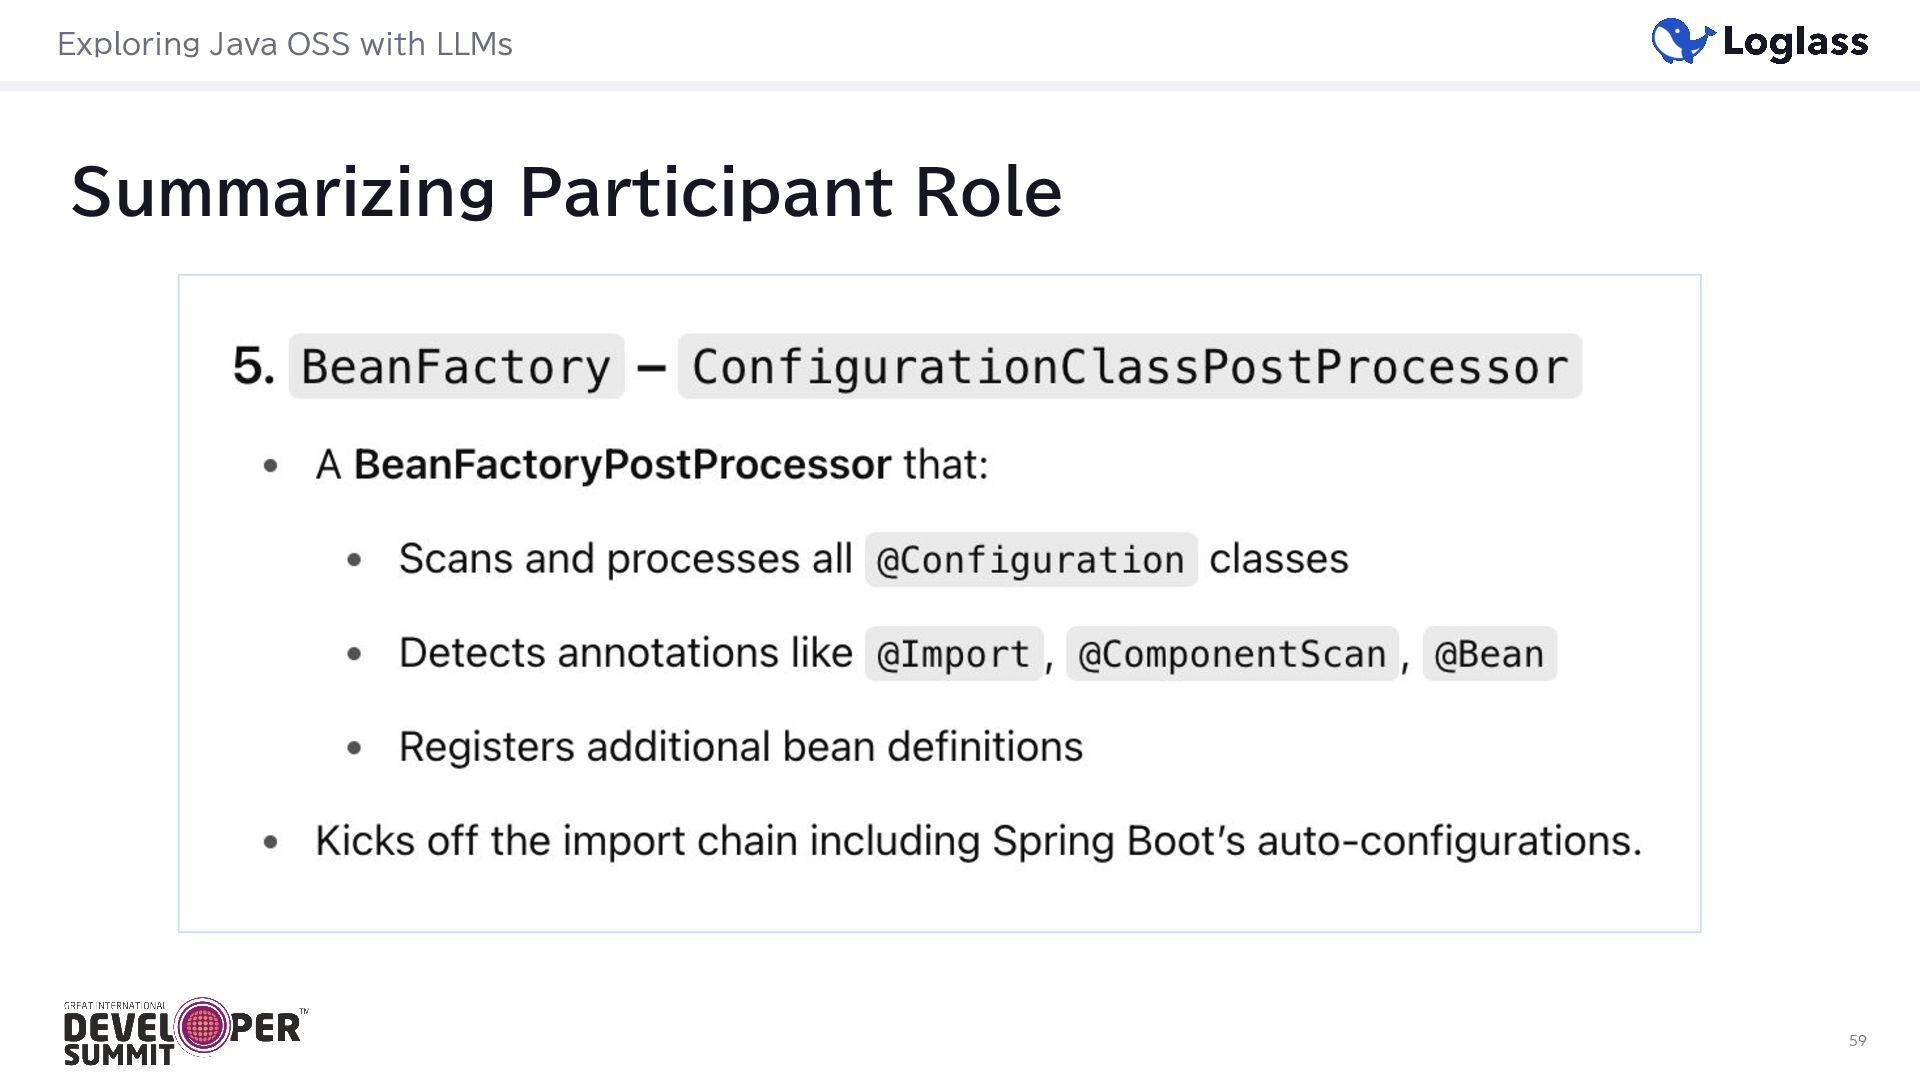This screenshot has width=1920, height=1080.
Task: Click the "Detects annotations like" text
Action: click(x=625, y=653)
